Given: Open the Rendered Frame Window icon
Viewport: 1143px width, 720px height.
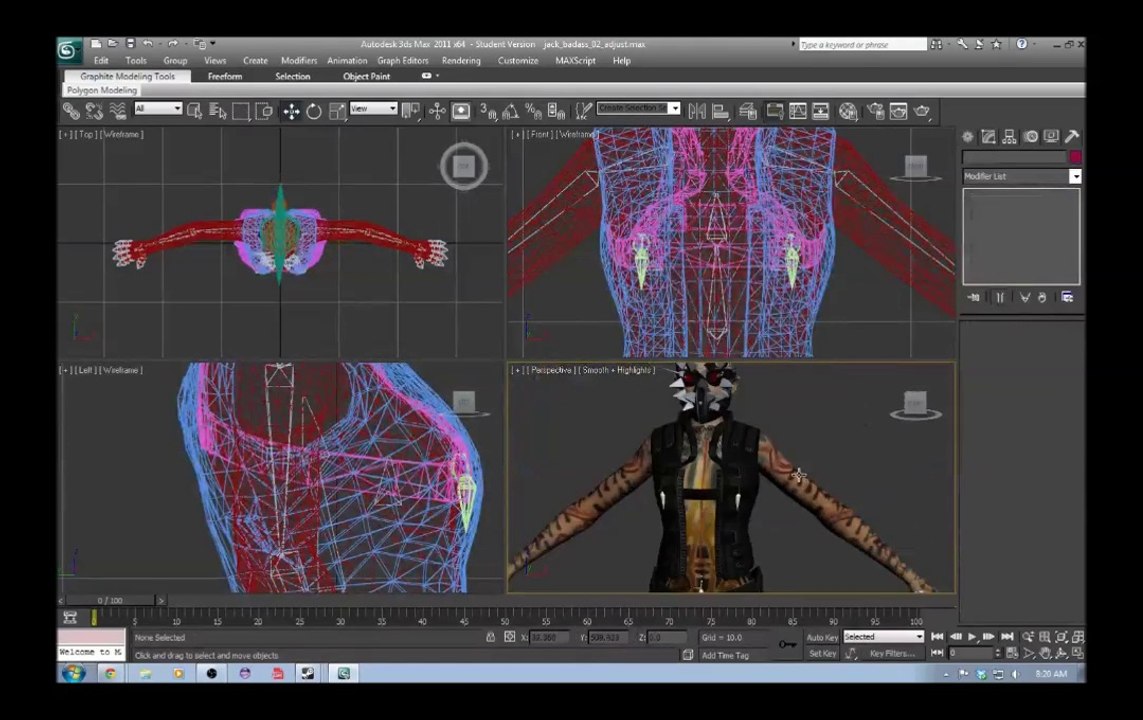Looking at the screenshot, I should click(899, 111).
